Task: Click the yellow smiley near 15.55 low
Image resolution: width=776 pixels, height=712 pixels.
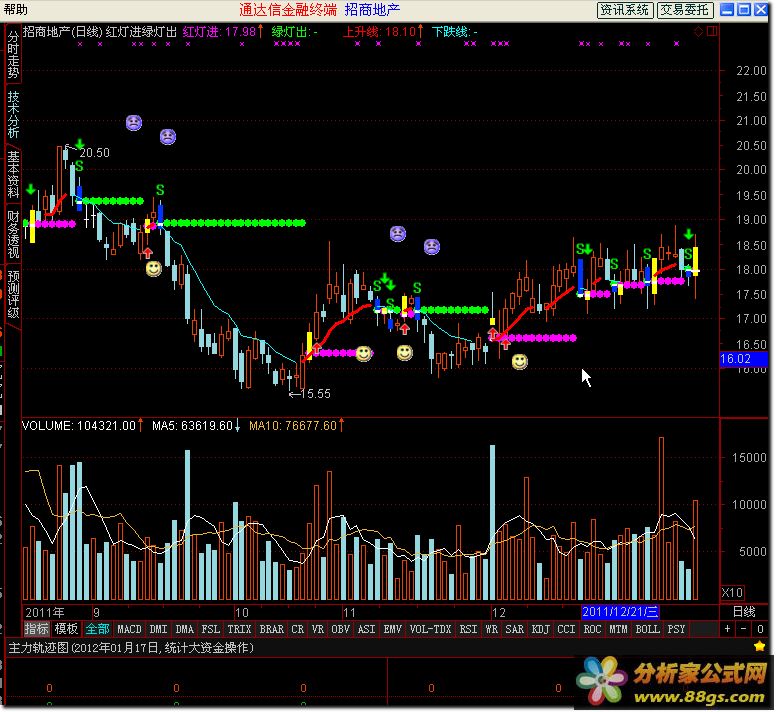Action: point(364,353)
